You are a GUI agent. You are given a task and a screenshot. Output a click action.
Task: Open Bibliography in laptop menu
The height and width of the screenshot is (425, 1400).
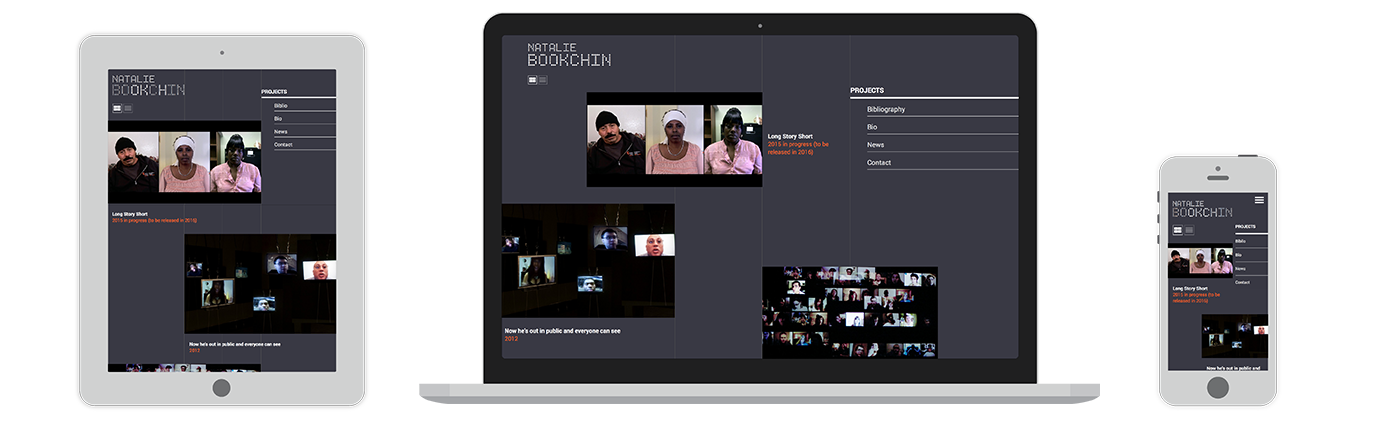tap(886, 109)
